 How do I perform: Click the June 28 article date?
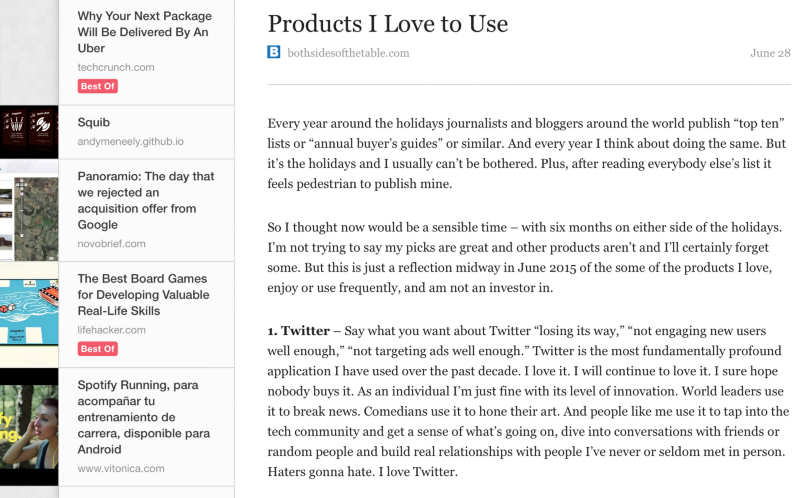pos(770,53)
